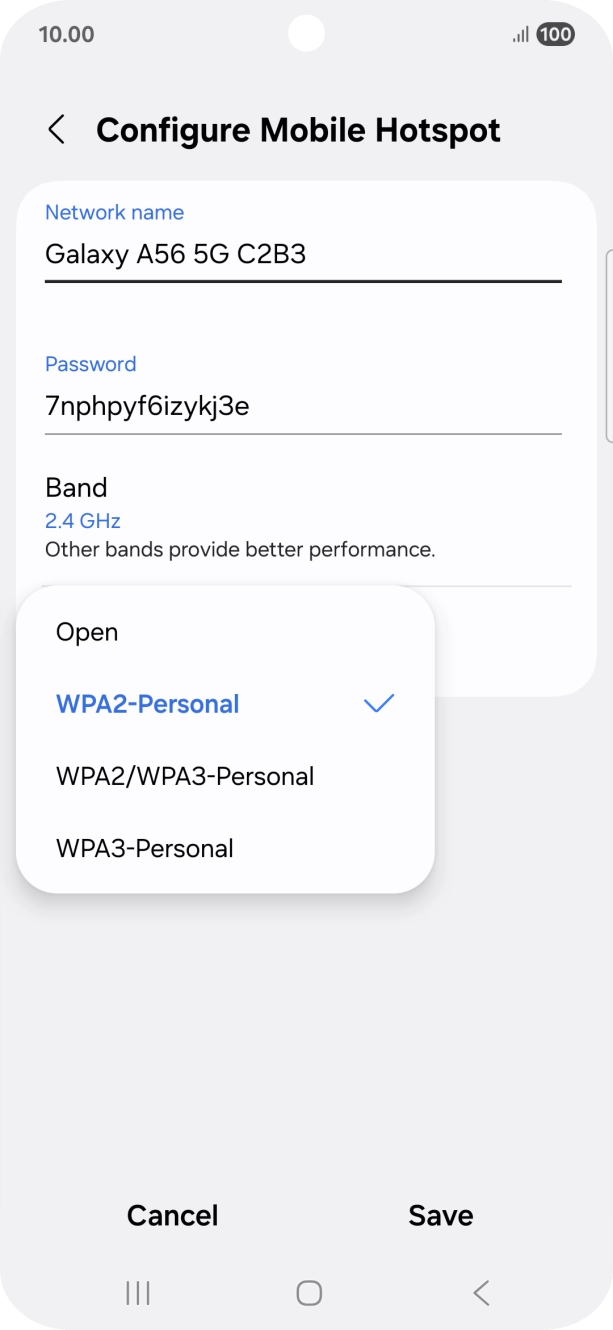The width and height of the screenshot is (613, 1330).
Task: Choose WPA2-Personal from the security list
Action: point(147,704)
